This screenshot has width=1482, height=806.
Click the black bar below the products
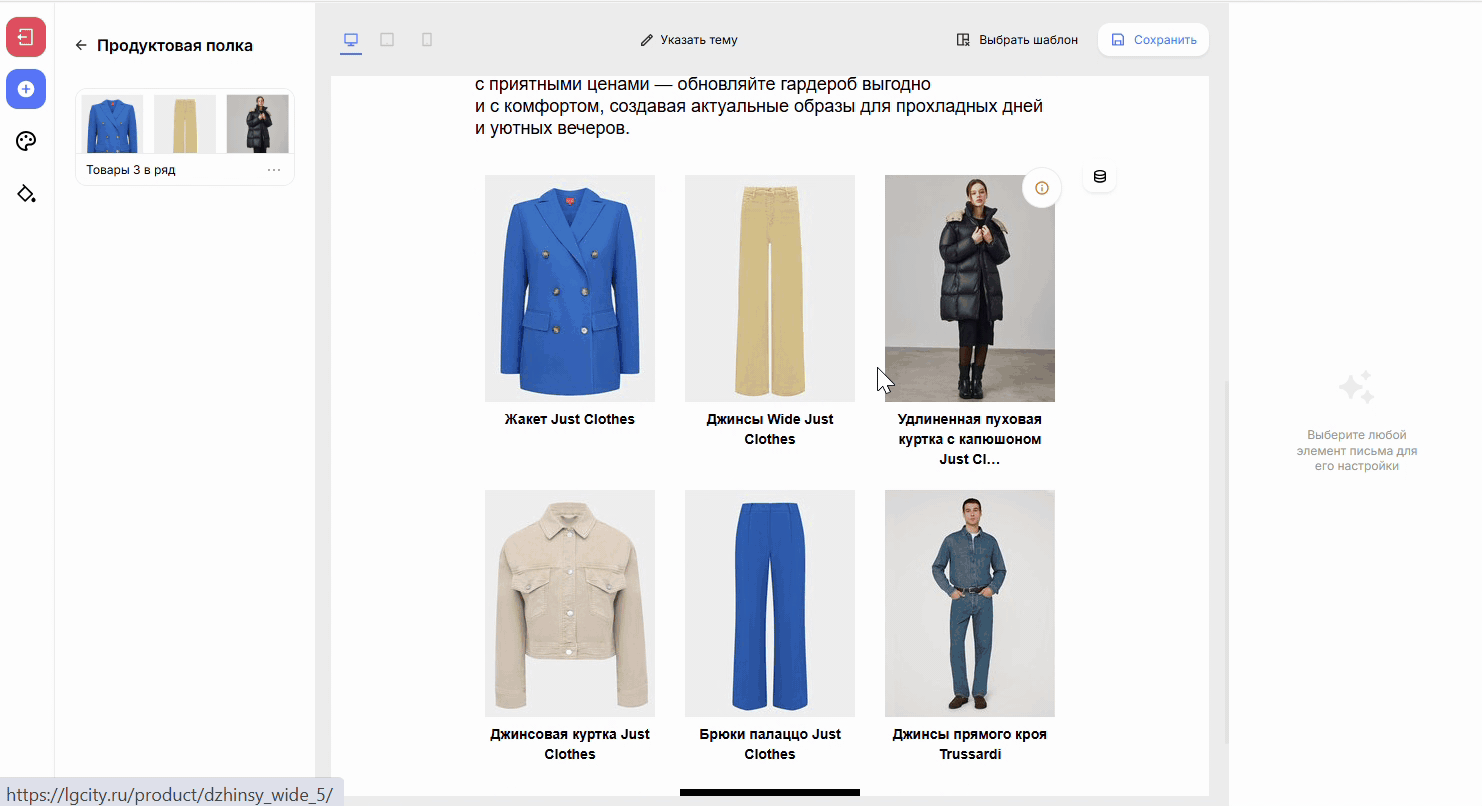pos(770,792)
